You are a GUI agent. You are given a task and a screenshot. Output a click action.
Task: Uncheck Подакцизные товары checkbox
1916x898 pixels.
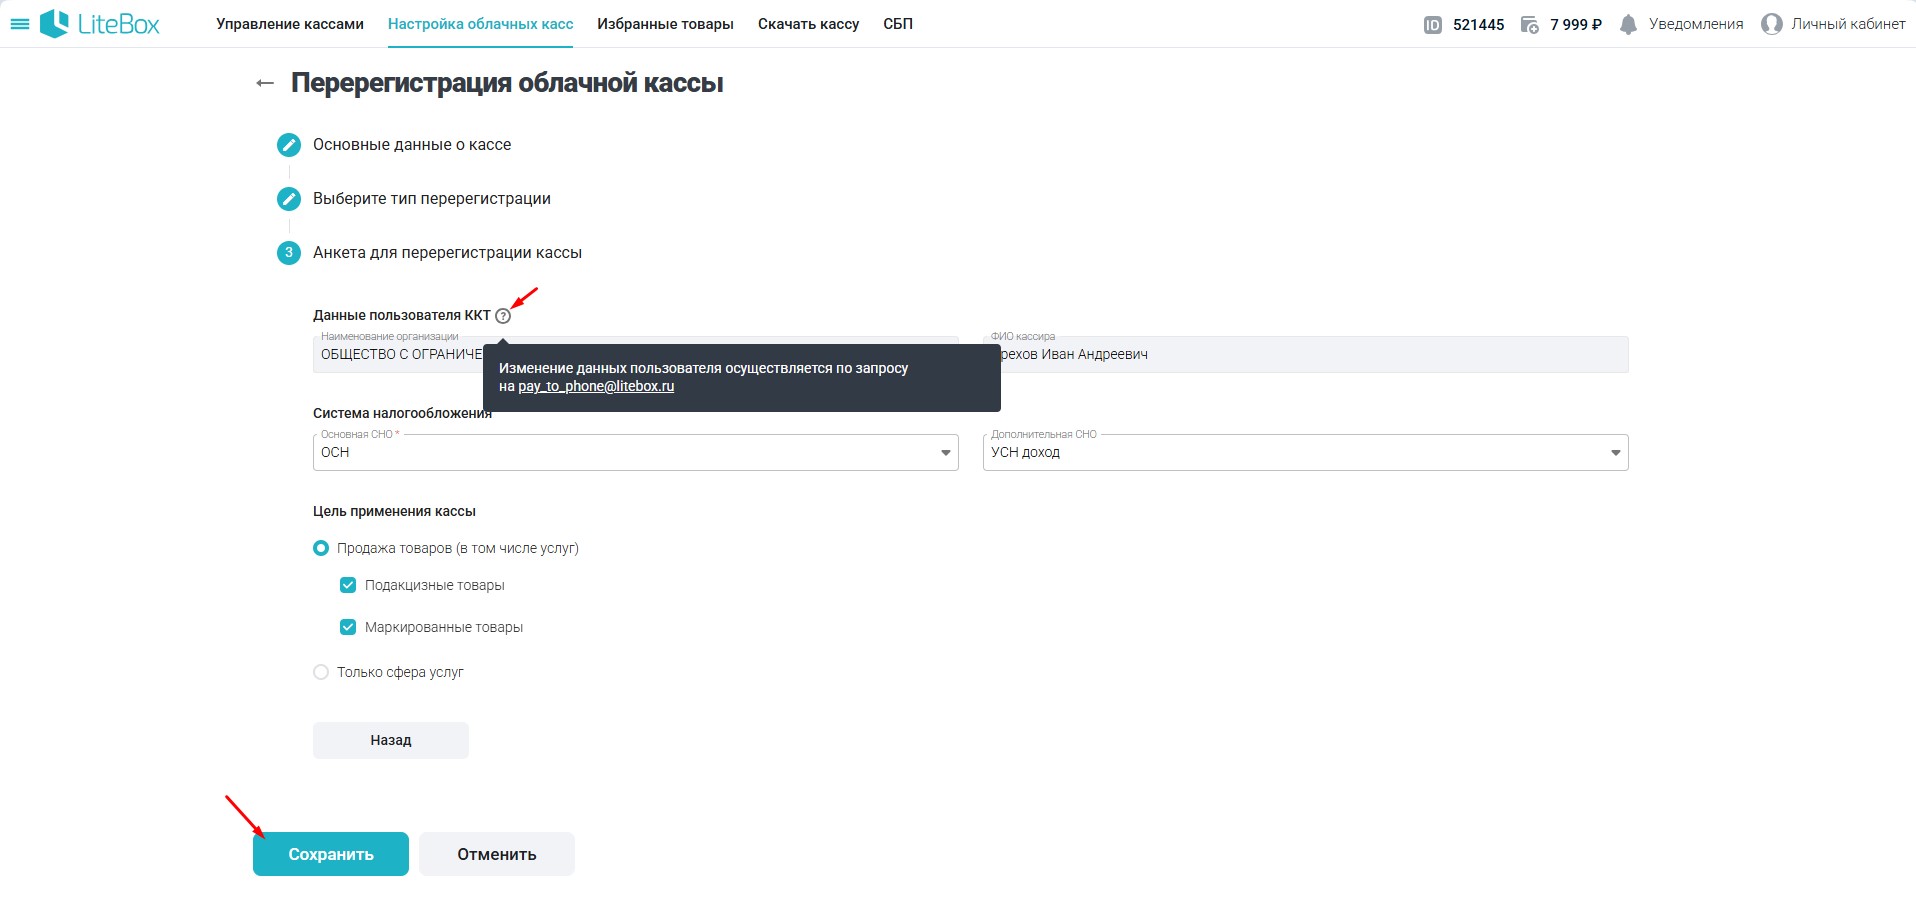click(348, 585)
